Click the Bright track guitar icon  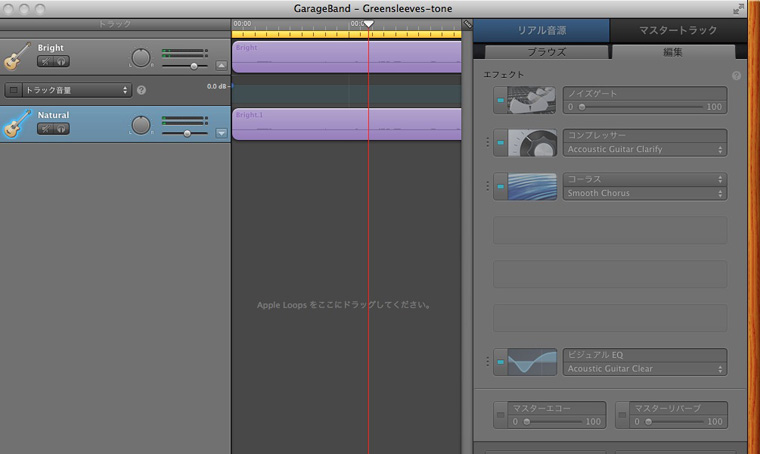[15, 56]
